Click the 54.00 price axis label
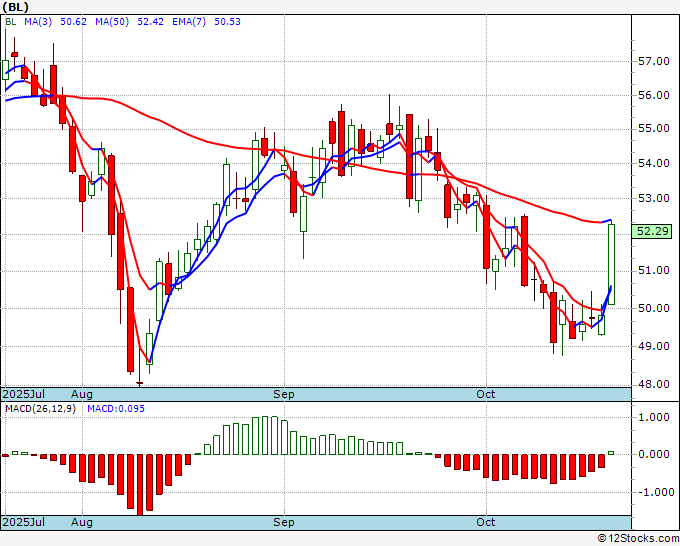The width and height of the screenshot is (680, 546). 654,163
